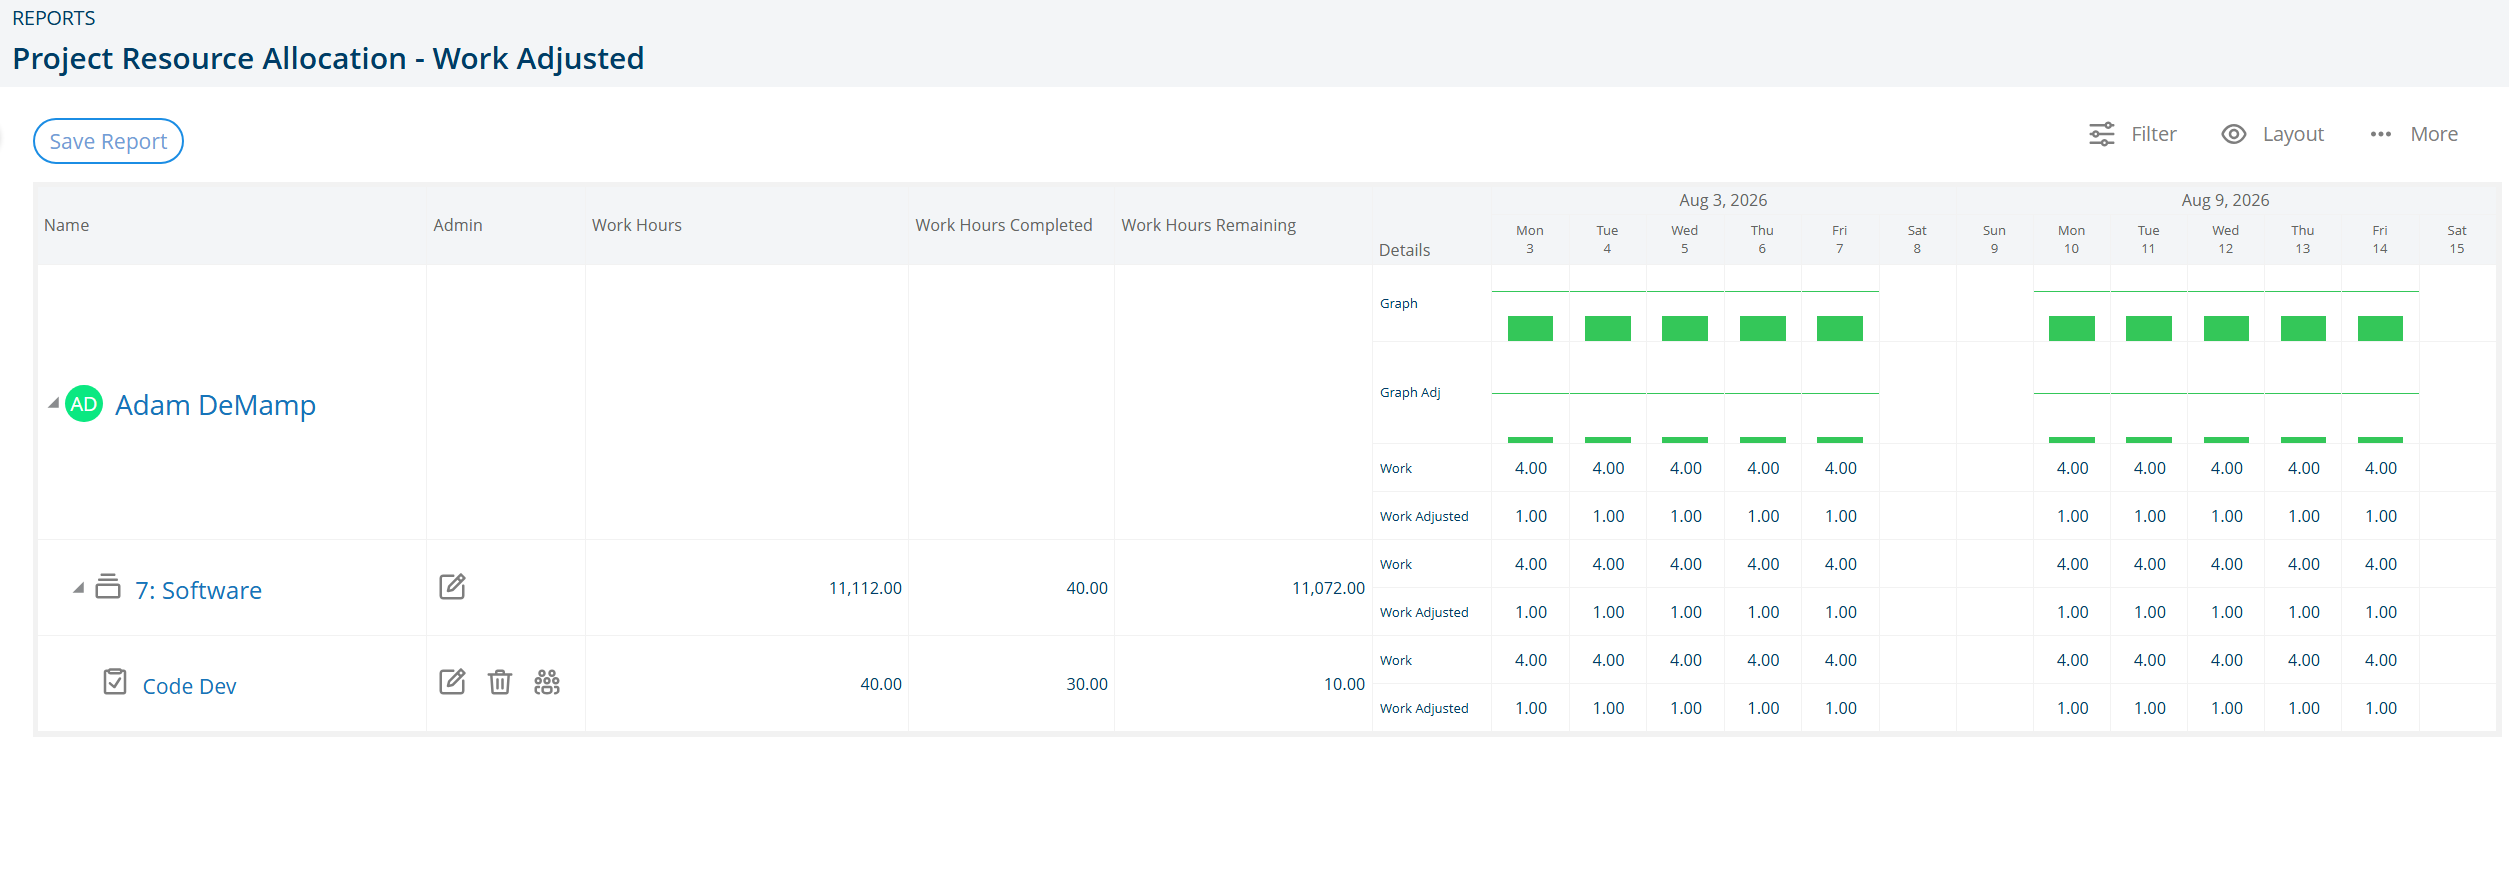The image size is (2509, 871).
Task: Open the 7: Software project link
Action: tap(198, 590)
